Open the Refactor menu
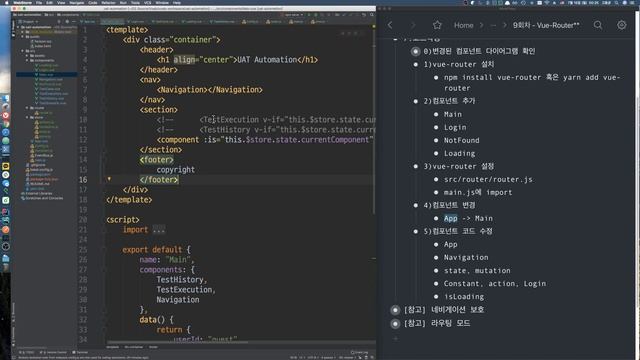640x360 pixels. click(108, 2)
